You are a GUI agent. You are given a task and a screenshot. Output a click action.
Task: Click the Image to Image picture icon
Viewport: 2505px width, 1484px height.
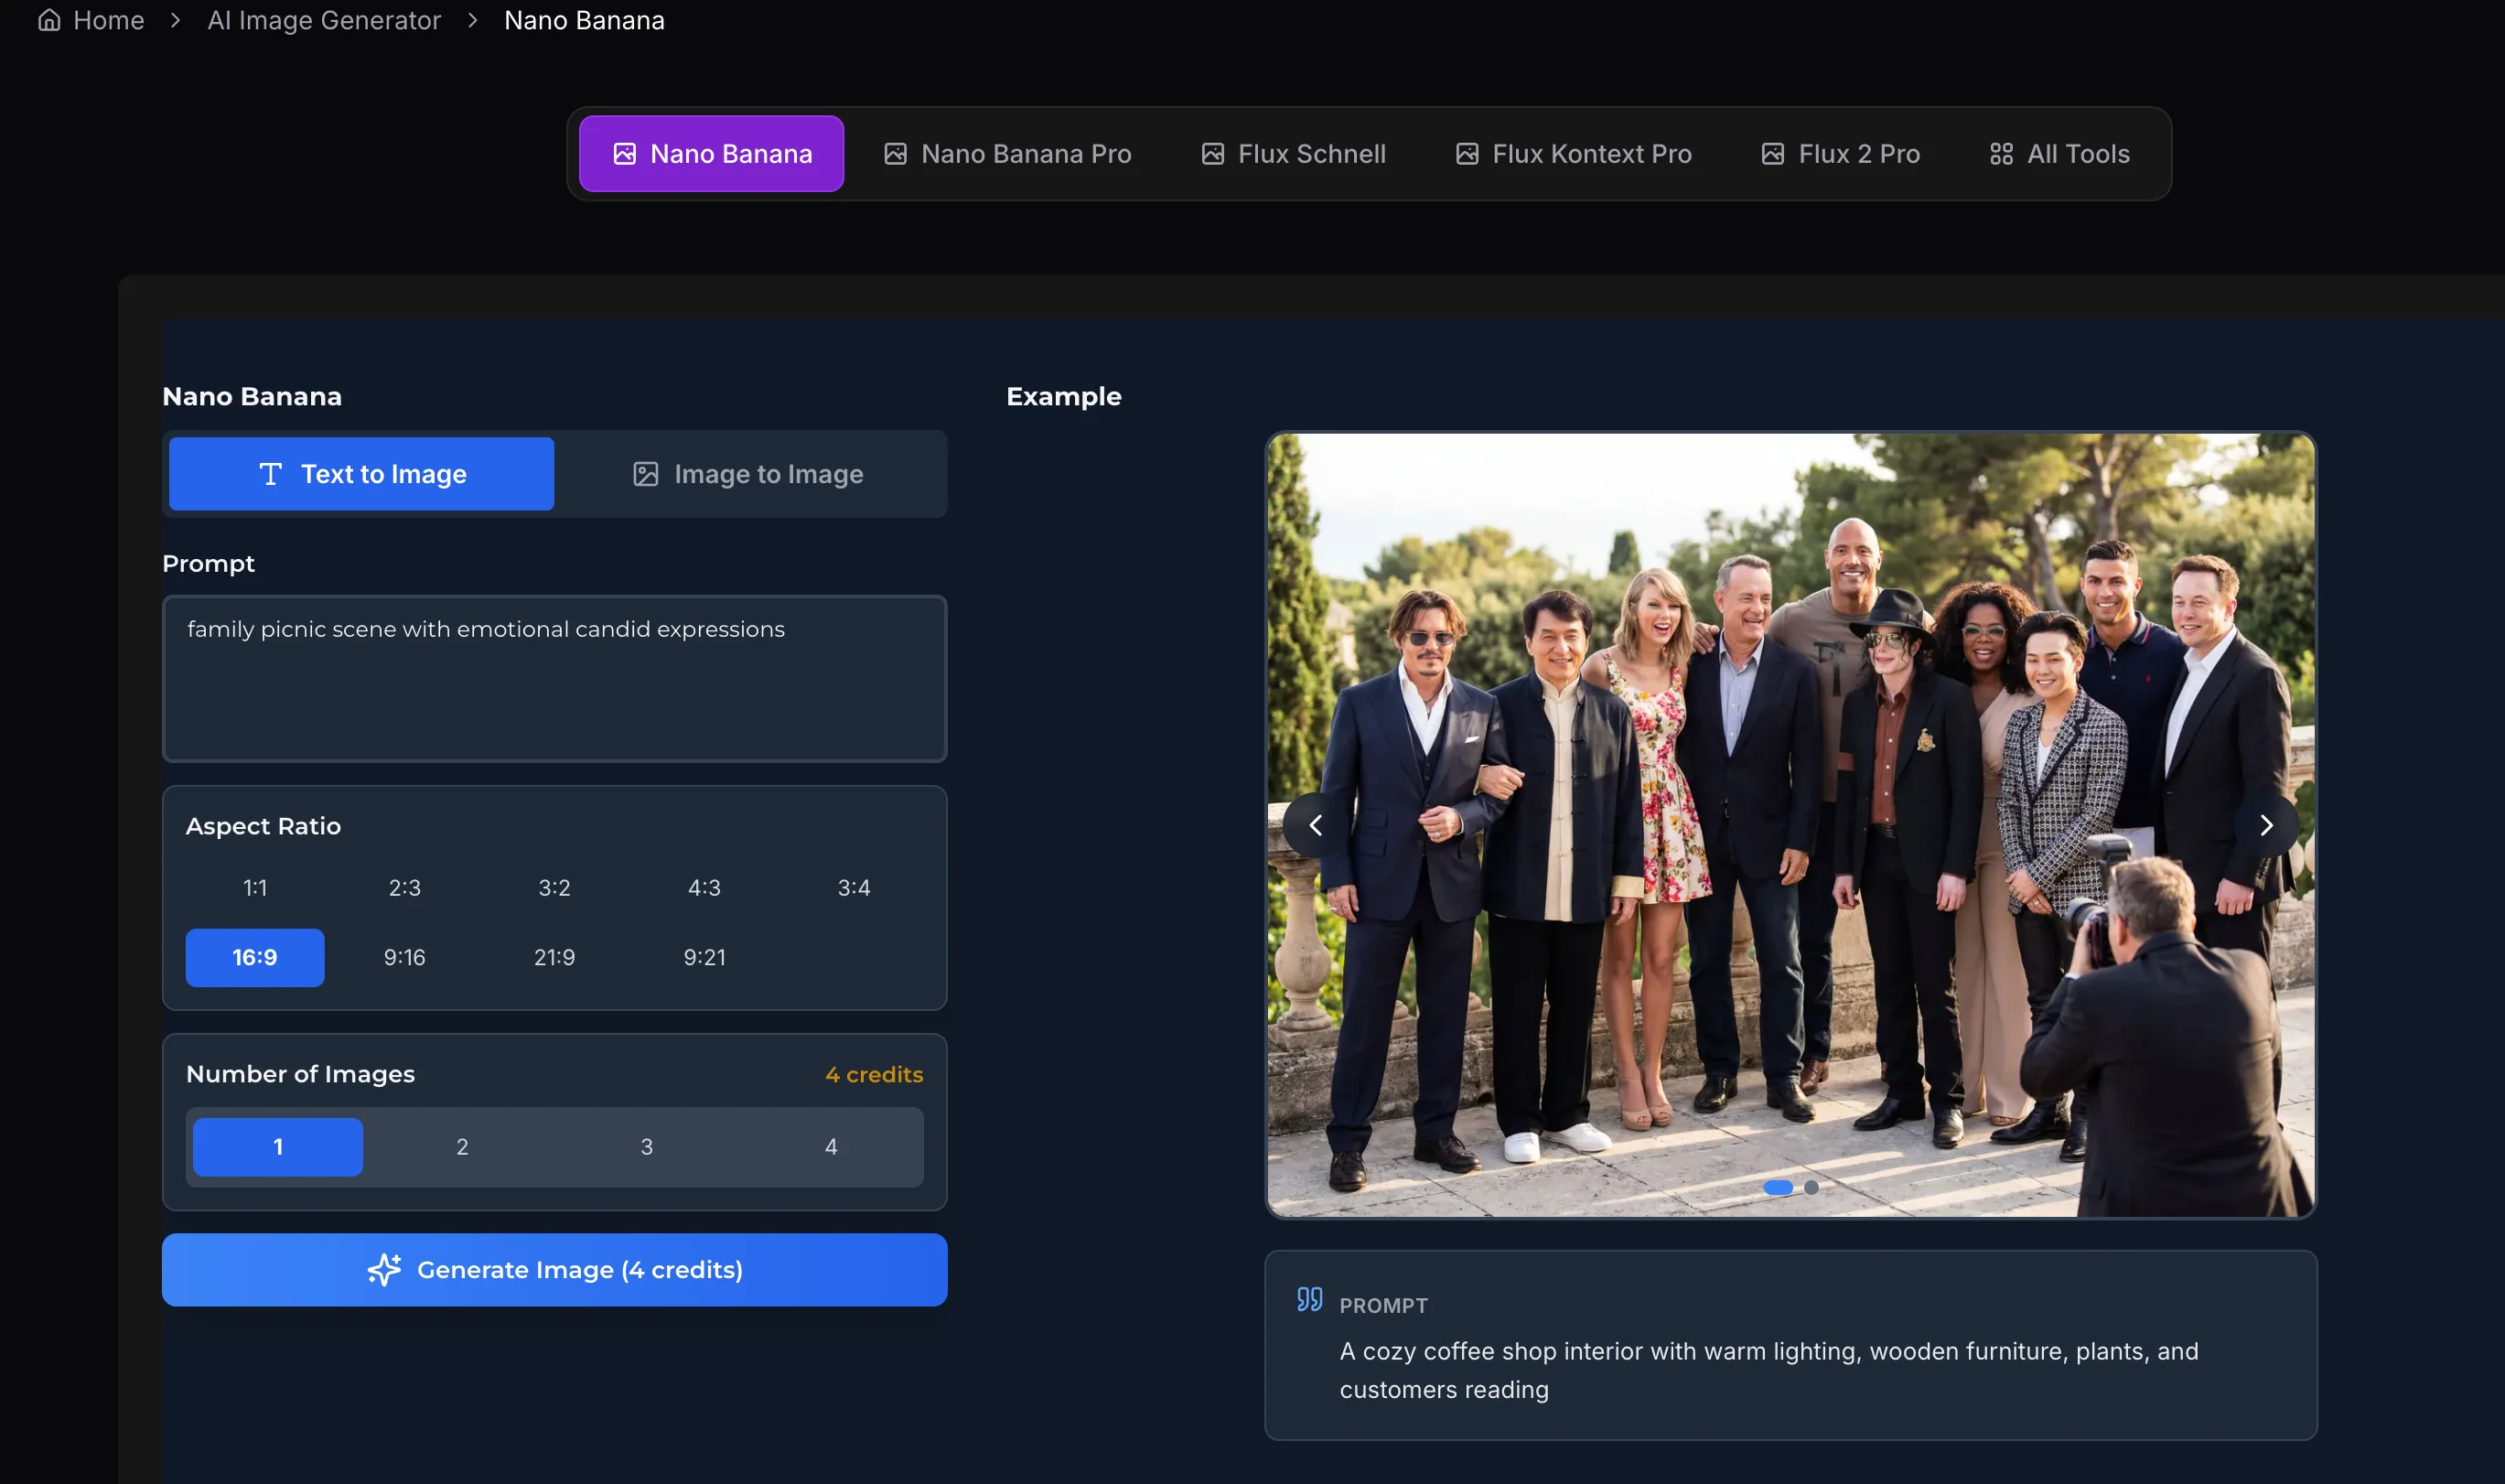click(645, 474)
